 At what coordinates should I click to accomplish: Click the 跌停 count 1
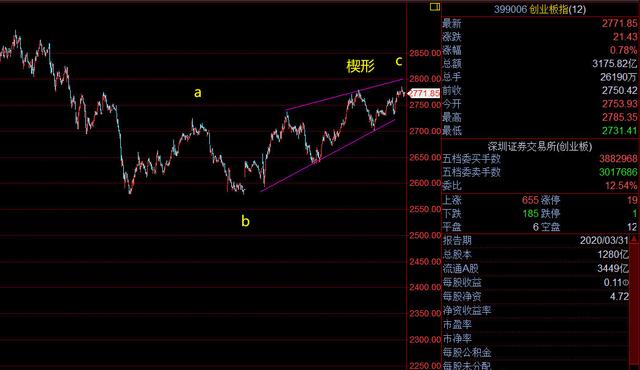(635, 213)
